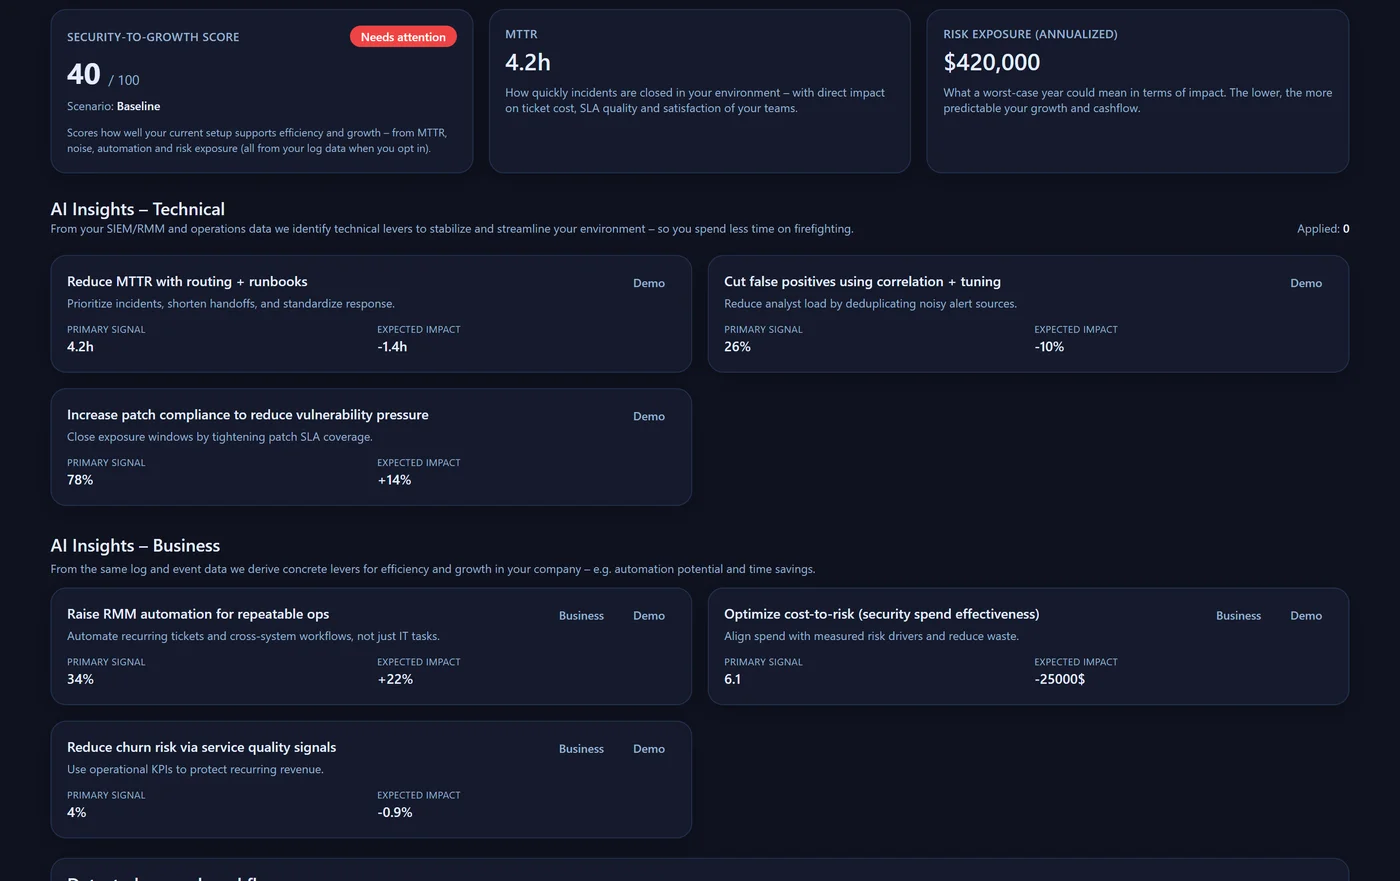Click Demo on Raise RMM automation card

648,615
